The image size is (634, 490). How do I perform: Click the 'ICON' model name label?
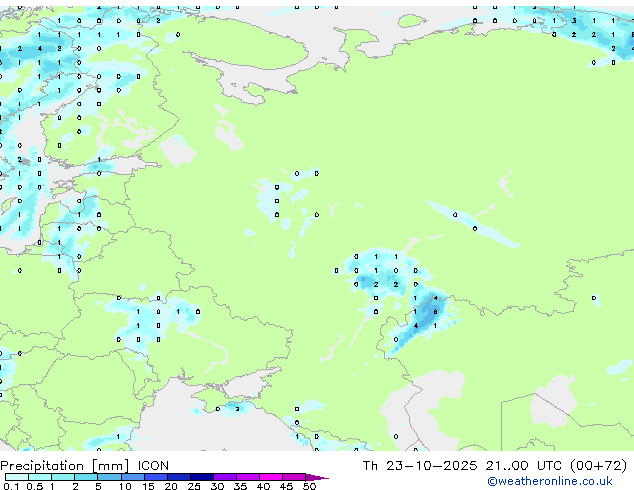click(x=153, y=466)
